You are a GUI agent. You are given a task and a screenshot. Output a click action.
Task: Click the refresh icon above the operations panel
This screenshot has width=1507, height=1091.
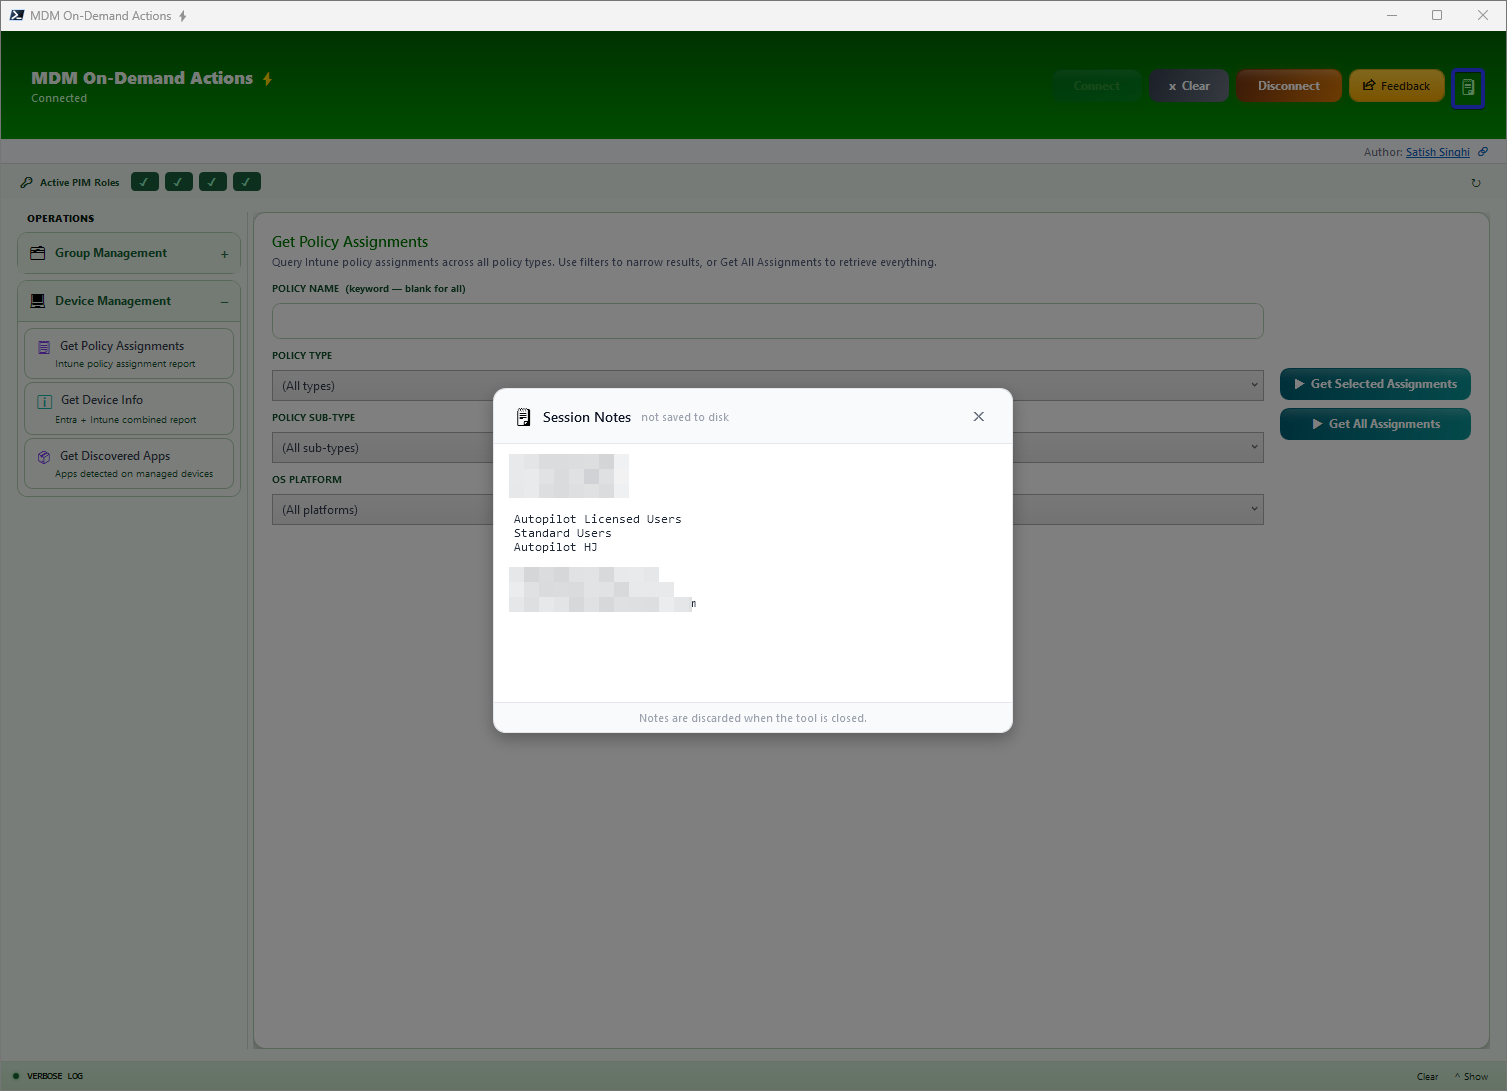[x=1476, y=182]
